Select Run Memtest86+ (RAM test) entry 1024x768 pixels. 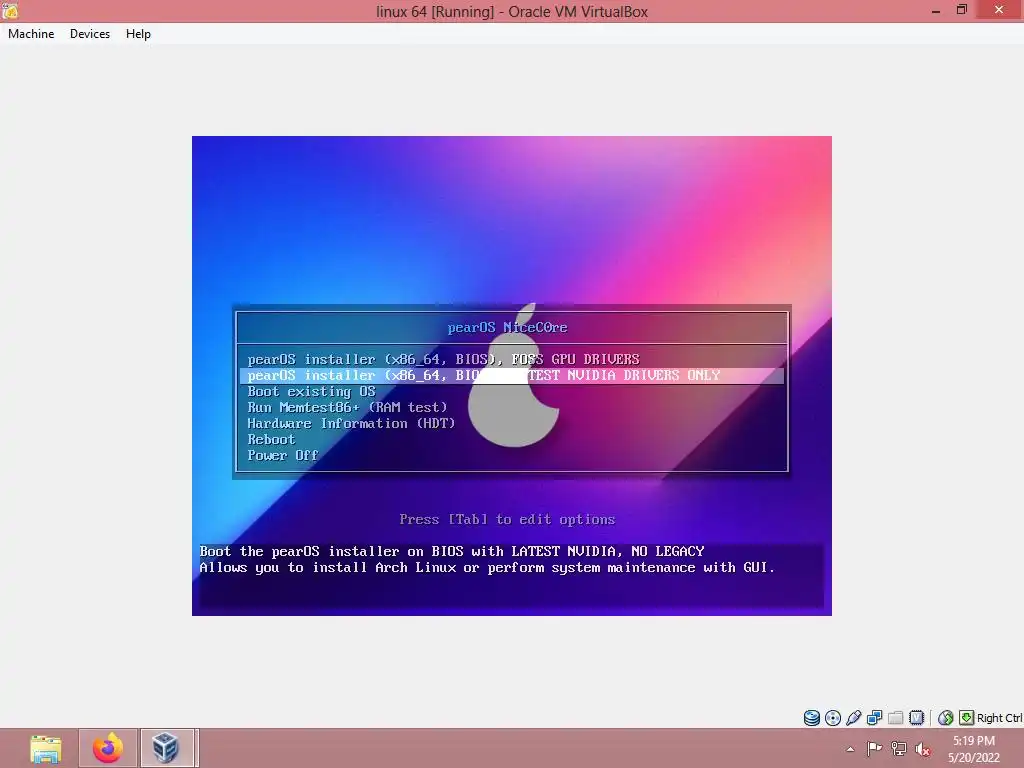(511, 408)
